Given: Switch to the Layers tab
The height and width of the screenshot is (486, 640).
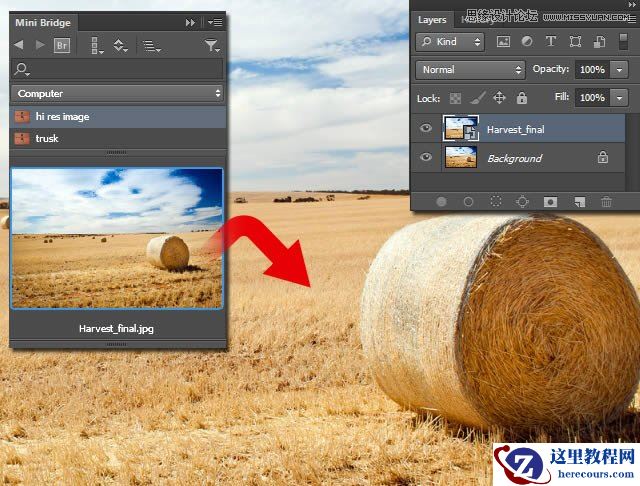Looking at the screenshot, I should (x=432, y=20).
